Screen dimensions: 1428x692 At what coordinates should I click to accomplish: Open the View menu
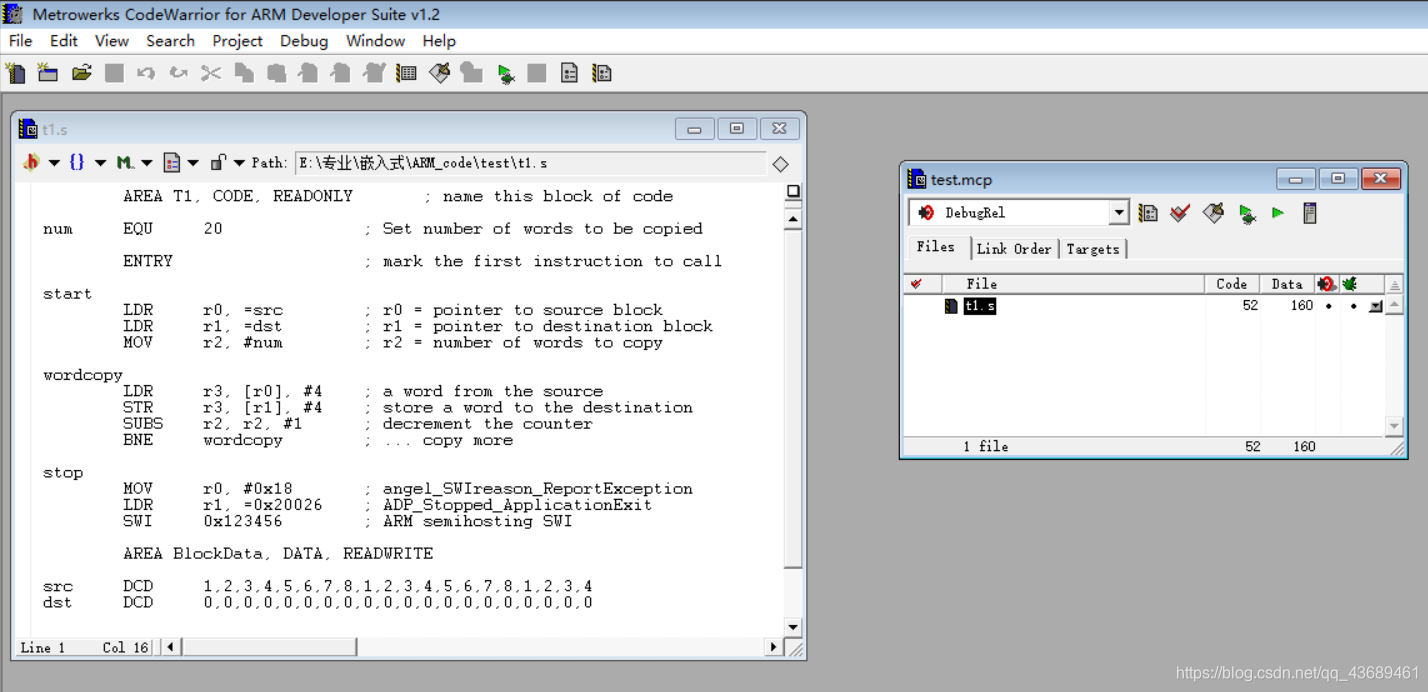pos(112,41)
